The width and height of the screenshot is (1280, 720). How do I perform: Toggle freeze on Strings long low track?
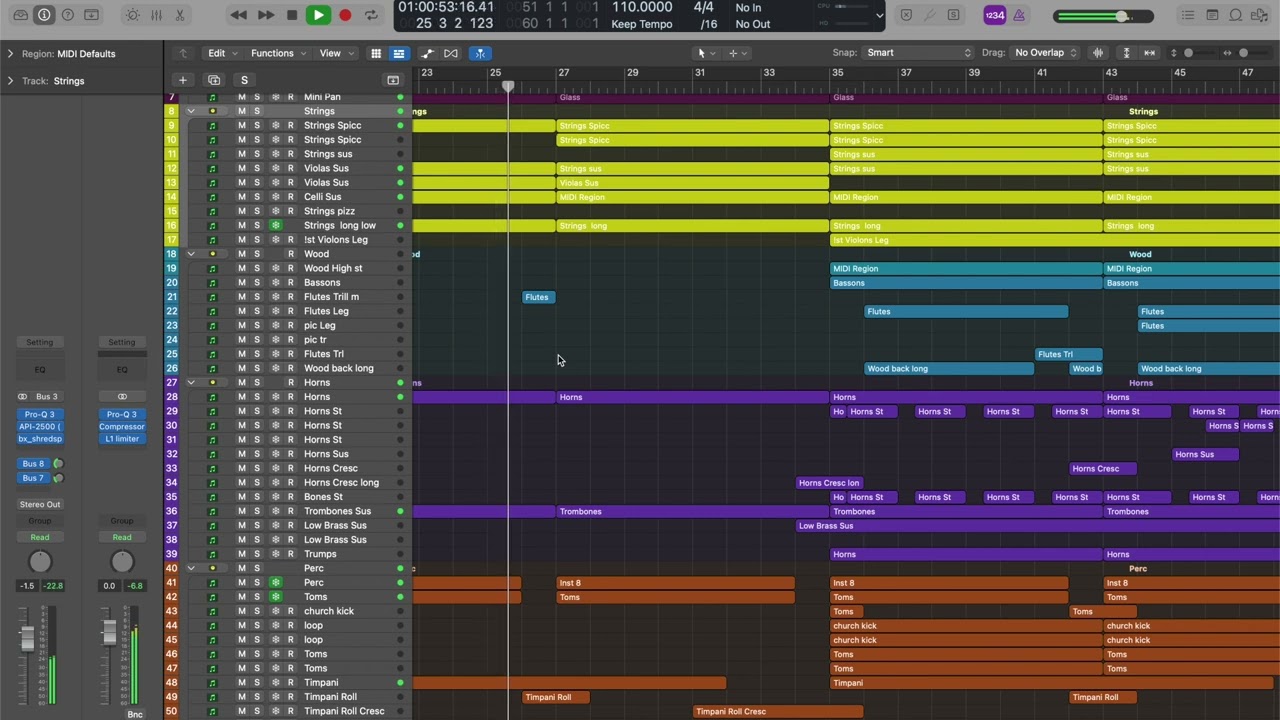(x=275, y=226)
